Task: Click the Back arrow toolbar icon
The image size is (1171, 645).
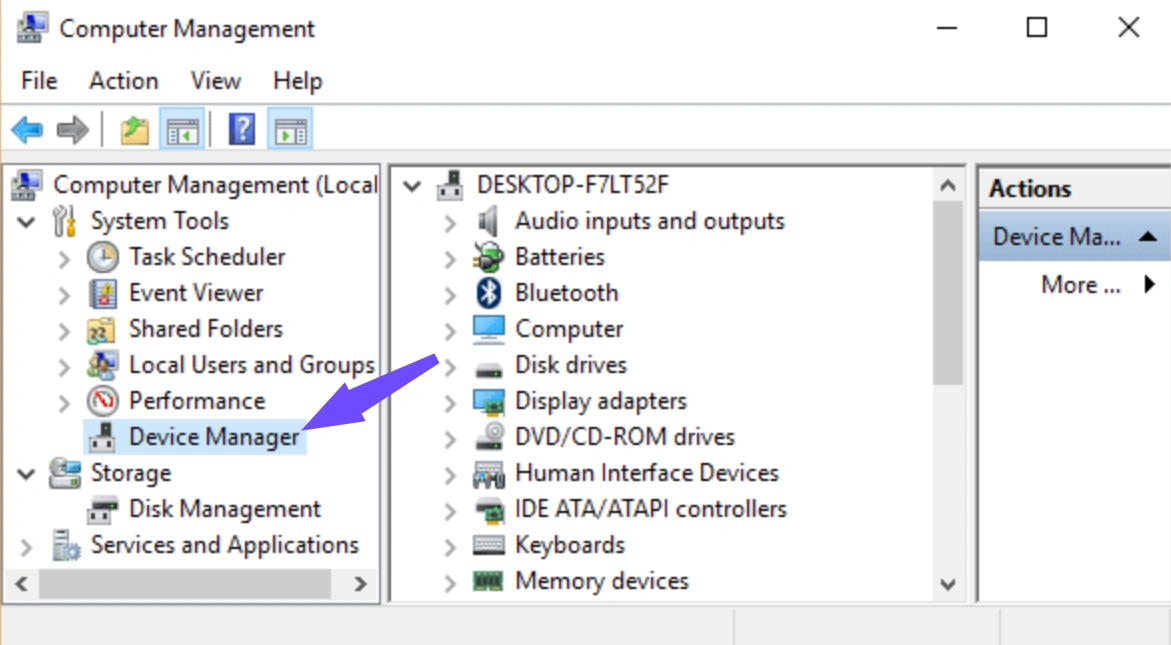Action: (27, 129)
